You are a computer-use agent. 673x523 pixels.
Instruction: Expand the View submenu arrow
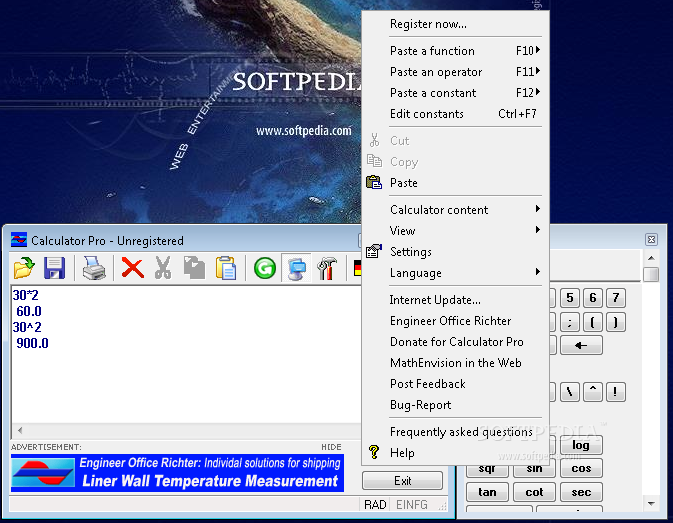point(537,230)
